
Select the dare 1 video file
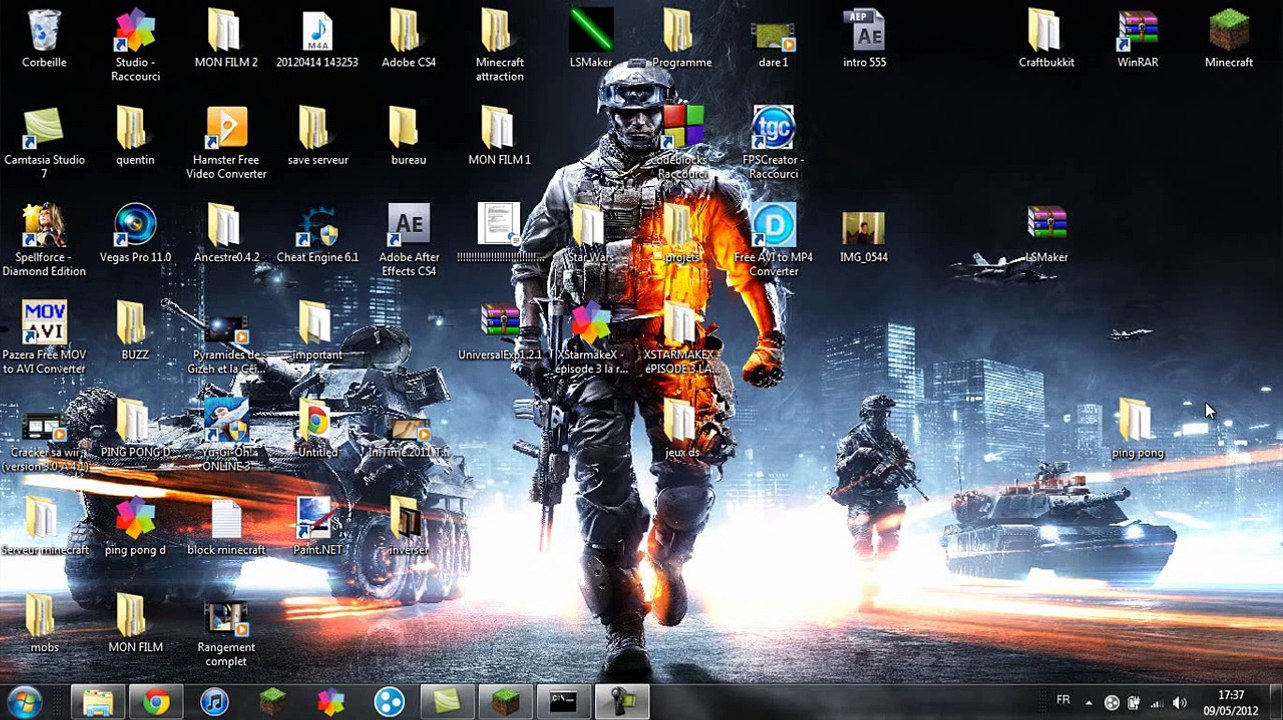coord(773,39)
